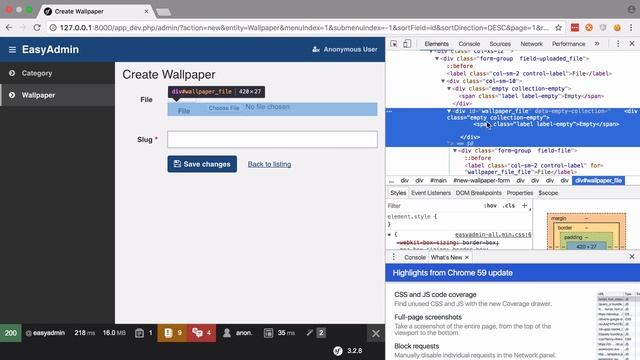Click the styles Filter input
Screen dimensions: 640x360
tap(433, 206)
